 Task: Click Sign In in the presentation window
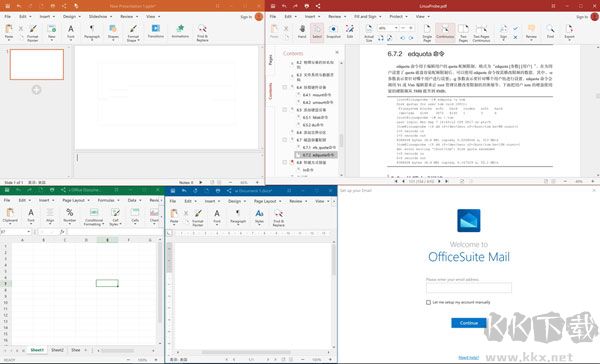point(246,17)
